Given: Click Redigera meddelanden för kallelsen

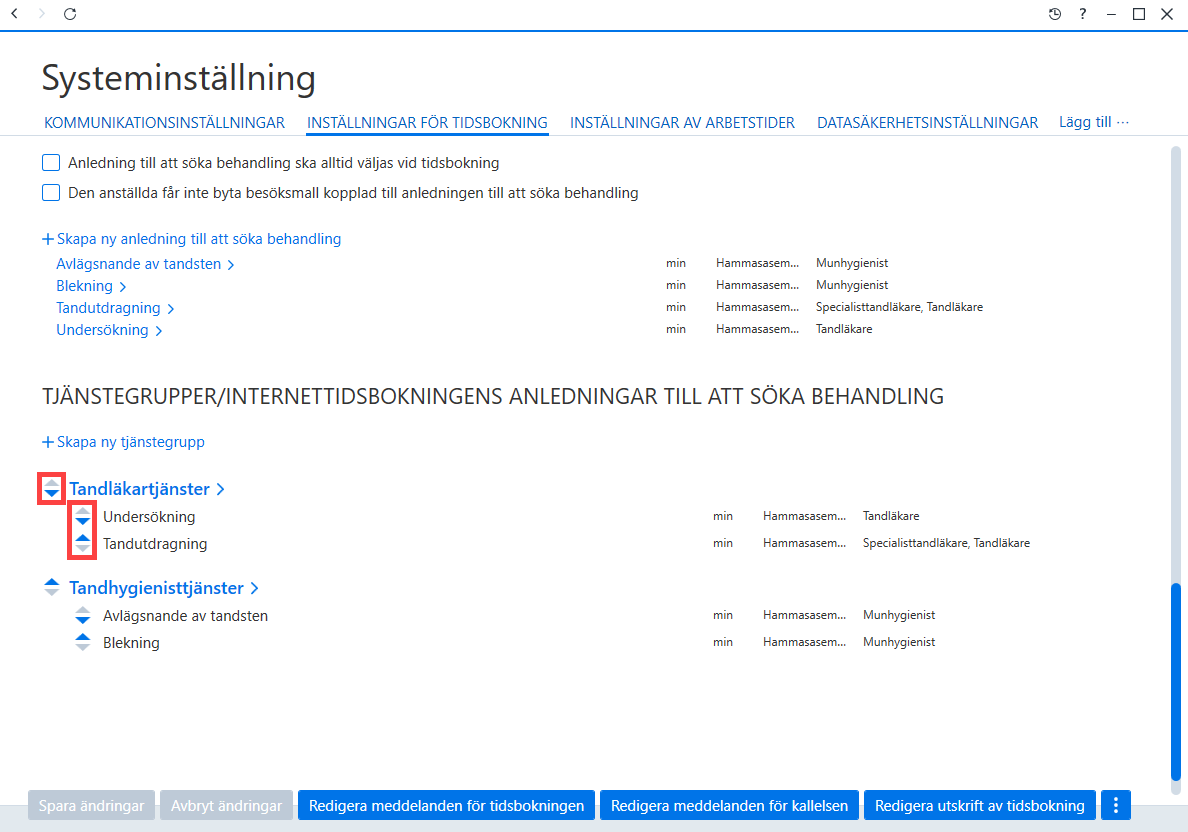Looking at the screenshot, I should pyautogui.click(x=730, y=805).
